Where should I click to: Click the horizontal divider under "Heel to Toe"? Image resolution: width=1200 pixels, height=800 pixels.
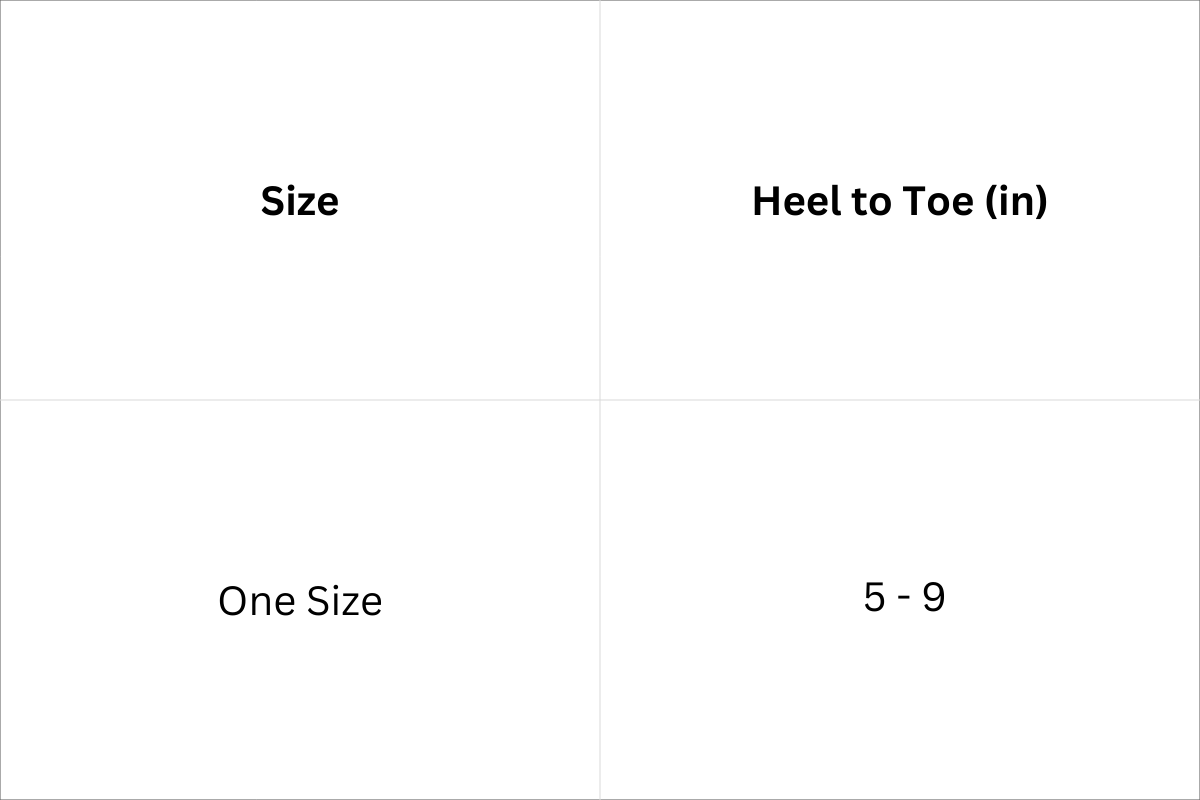coord(900,400)
